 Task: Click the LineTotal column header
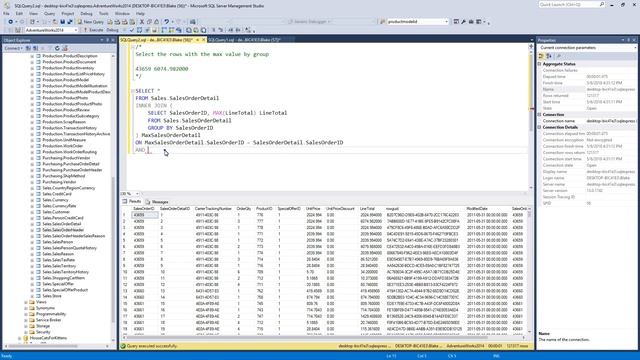coord(367,209)
